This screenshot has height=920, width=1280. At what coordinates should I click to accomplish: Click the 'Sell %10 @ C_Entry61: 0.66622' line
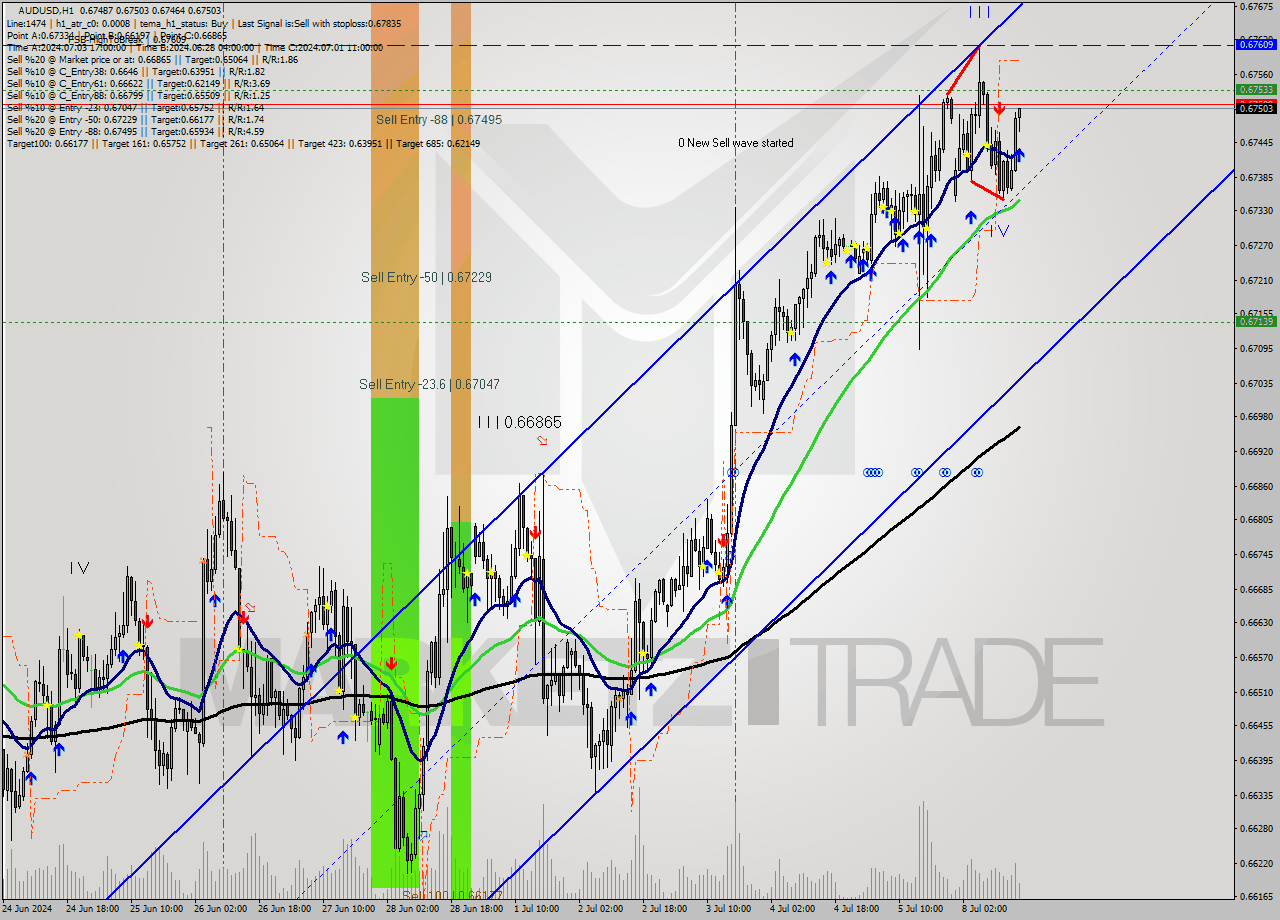(138, 84)
